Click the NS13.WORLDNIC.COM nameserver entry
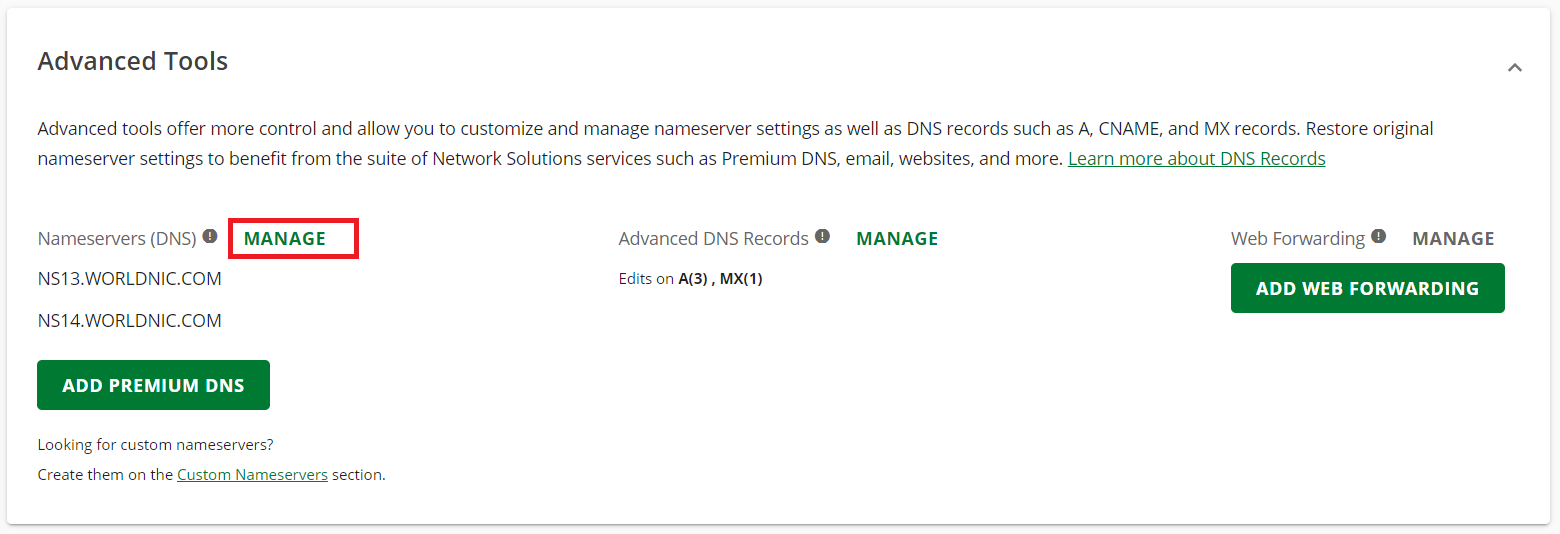The image size is (1560, 534). click(130, 279)
